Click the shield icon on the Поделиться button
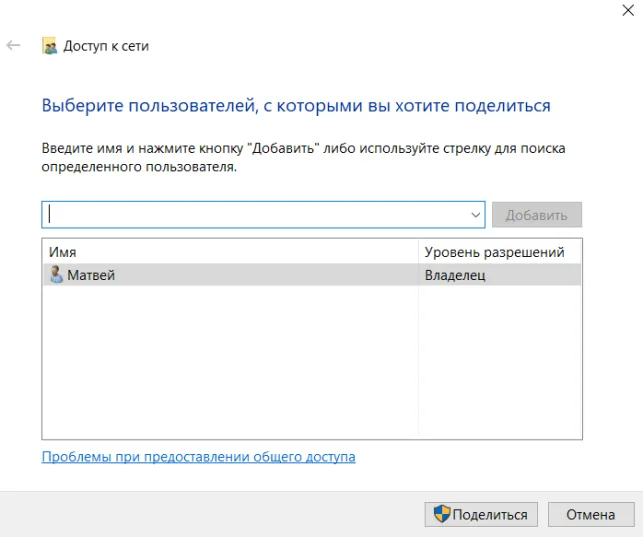 tap(441, 514)
